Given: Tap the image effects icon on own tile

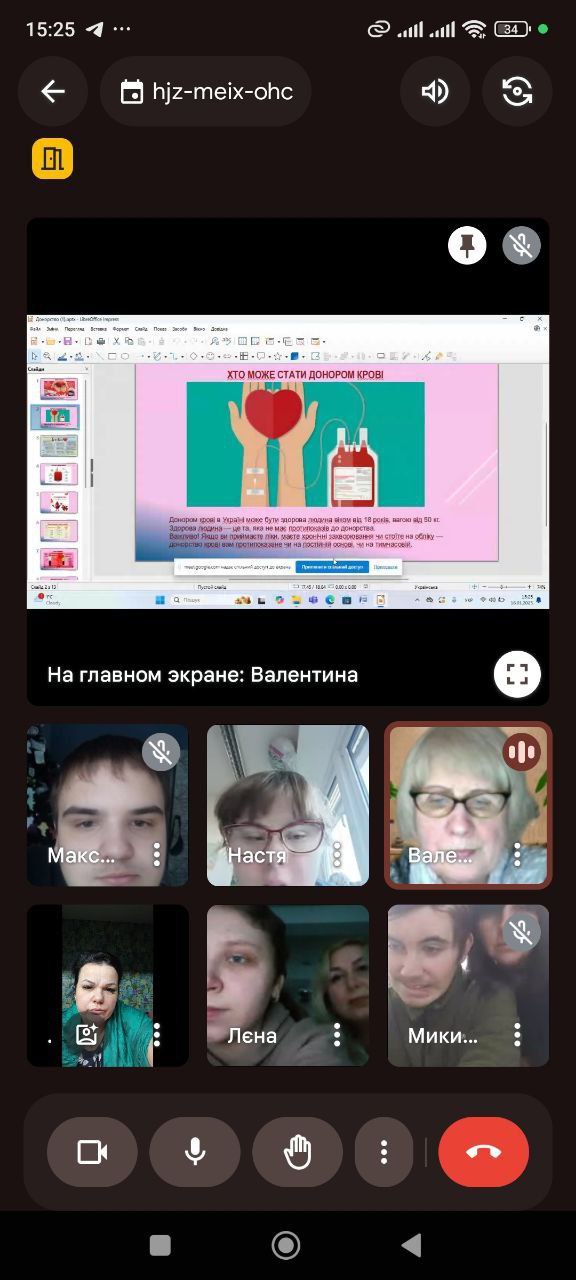Looking at the screenshot, I should coord(87,1035).
